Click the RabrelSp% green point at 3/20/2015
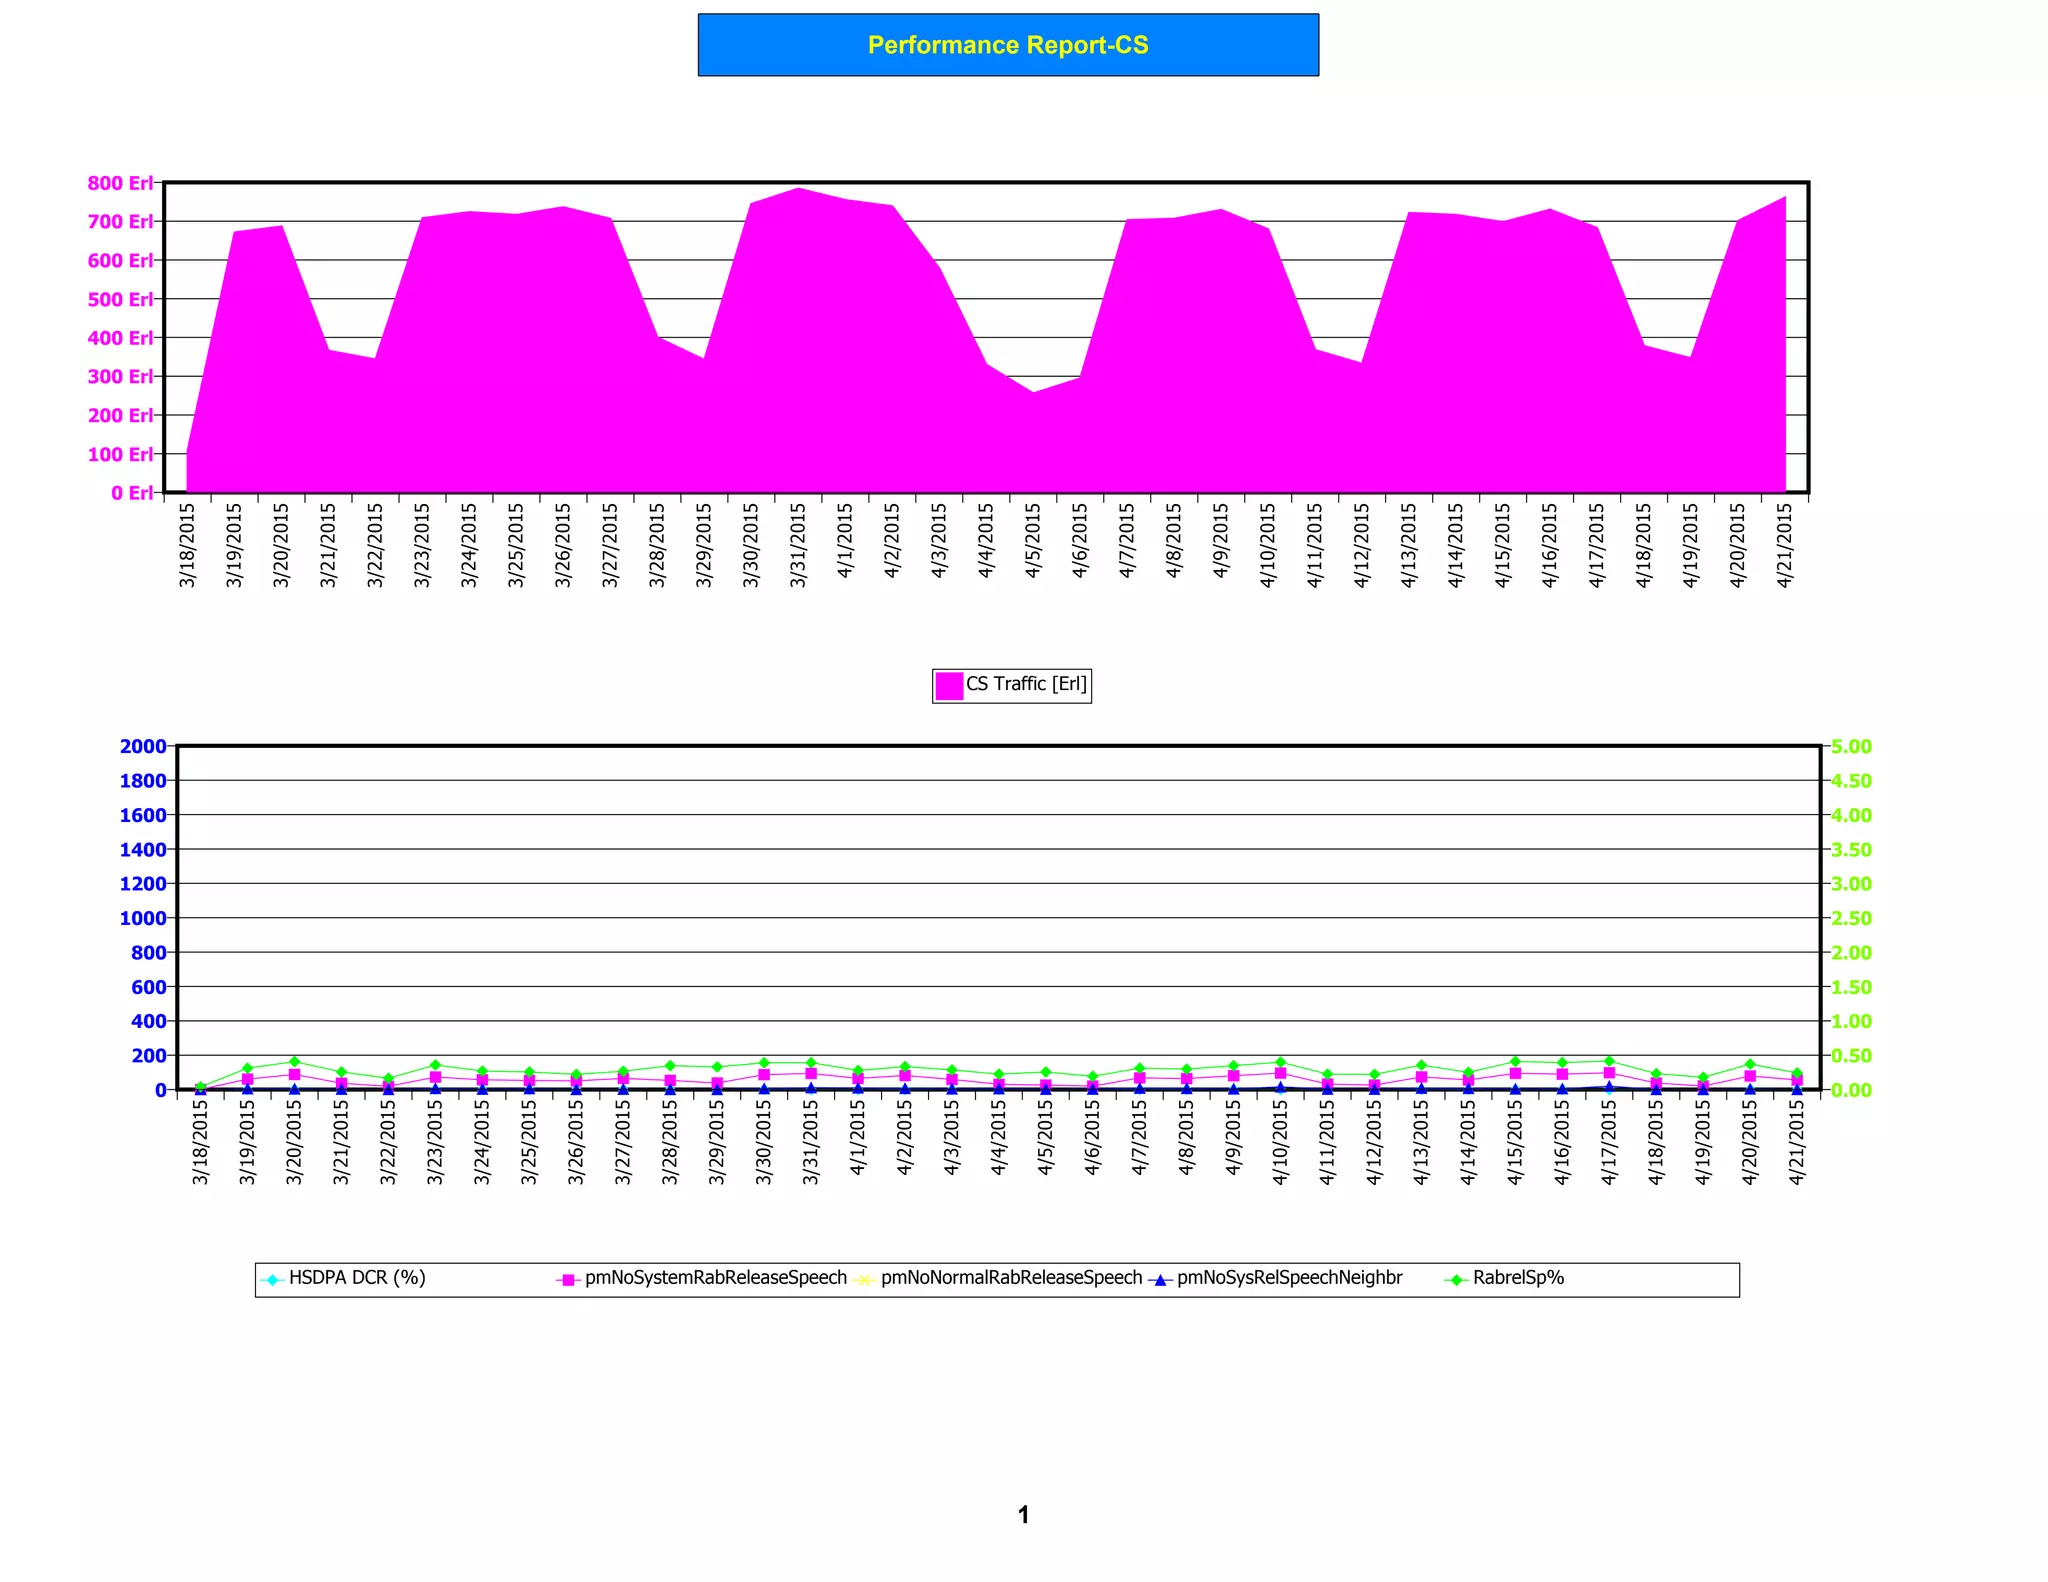The height and width of the screenshot is (1582, 2048). (x=294, y=1062)
